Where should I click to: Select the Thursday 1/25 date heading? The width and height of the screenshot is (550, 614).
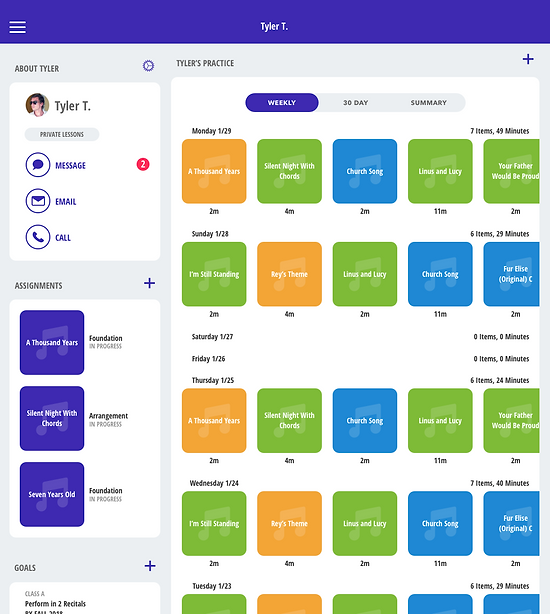click(213, 380)
